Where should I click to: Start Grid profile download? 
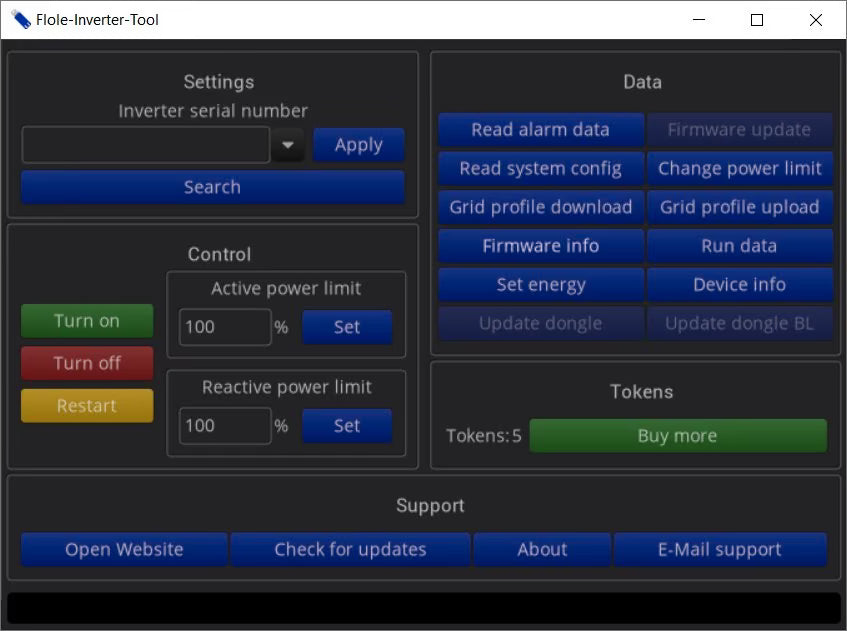pyautogui.click(x=541, y=207)
